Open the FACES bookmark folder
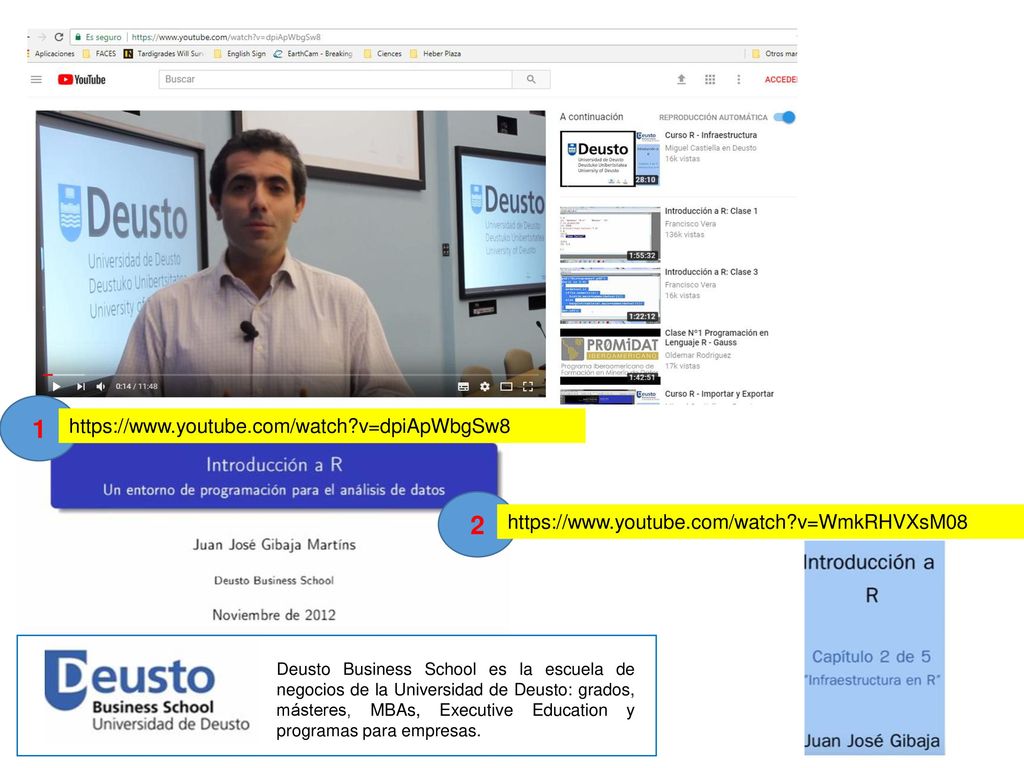Viewport: 1024px width, 768px height. 100,54
